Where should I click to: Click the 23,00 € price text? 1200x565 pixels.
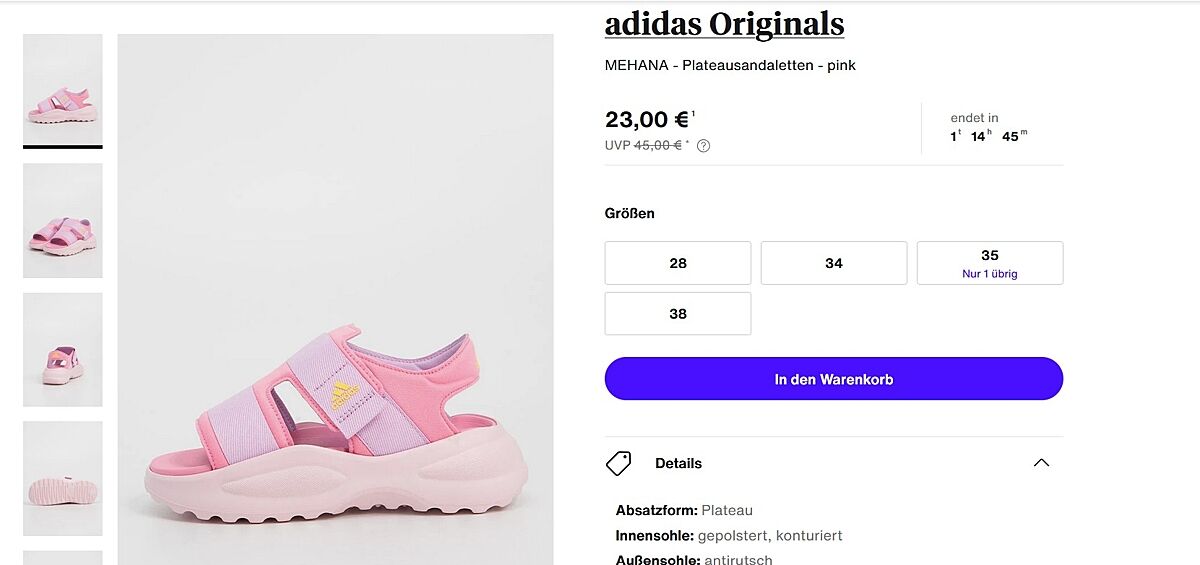pos(646,120)
